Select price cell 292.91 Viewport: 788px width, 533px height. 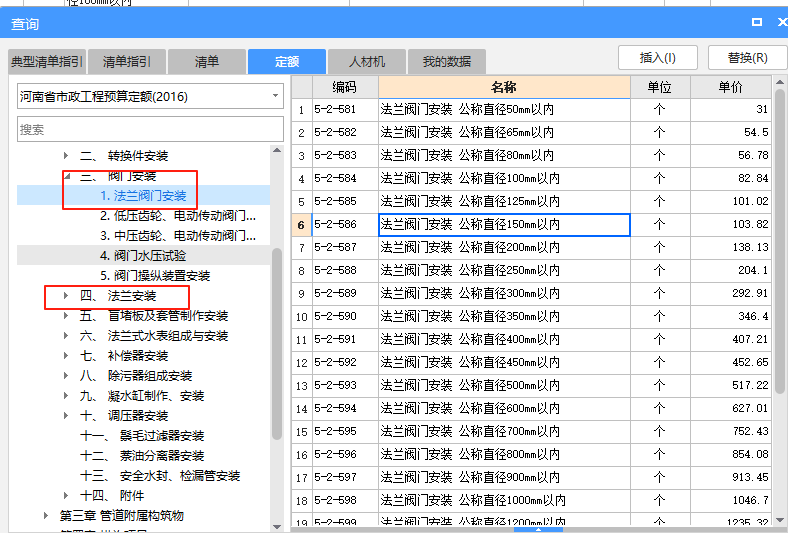730,293
